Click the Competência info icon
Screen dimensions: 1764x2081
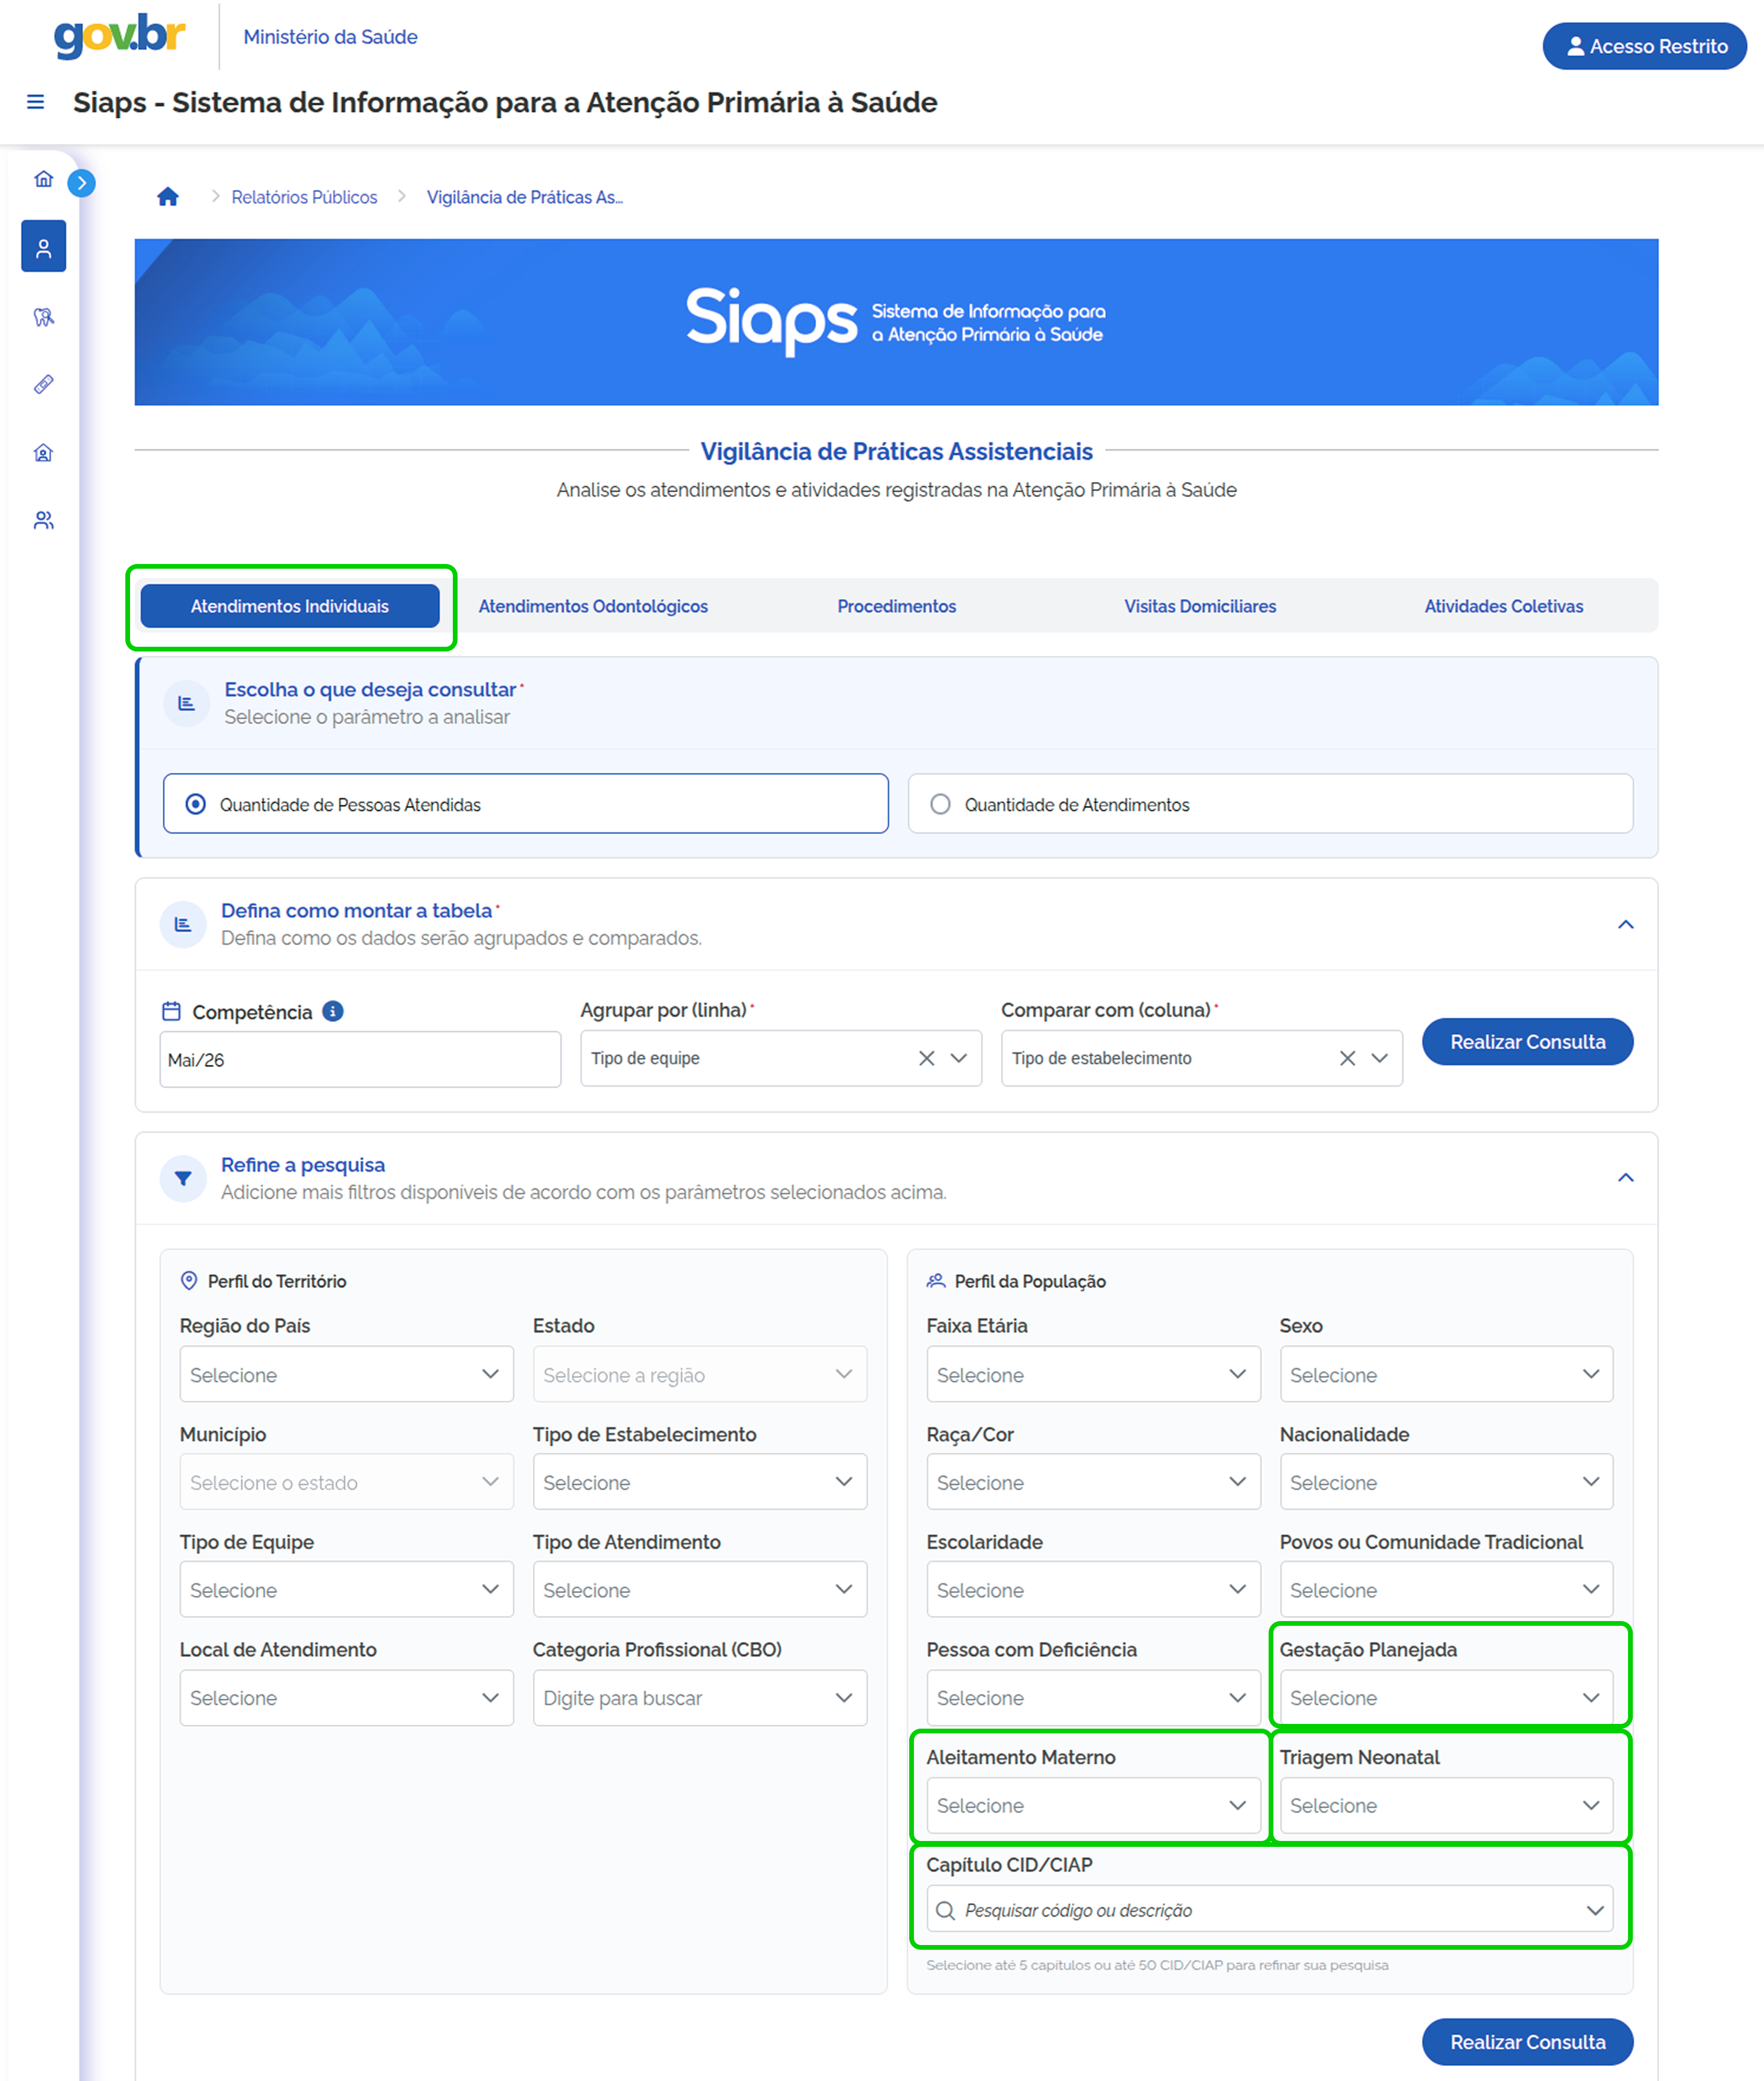333,1011
